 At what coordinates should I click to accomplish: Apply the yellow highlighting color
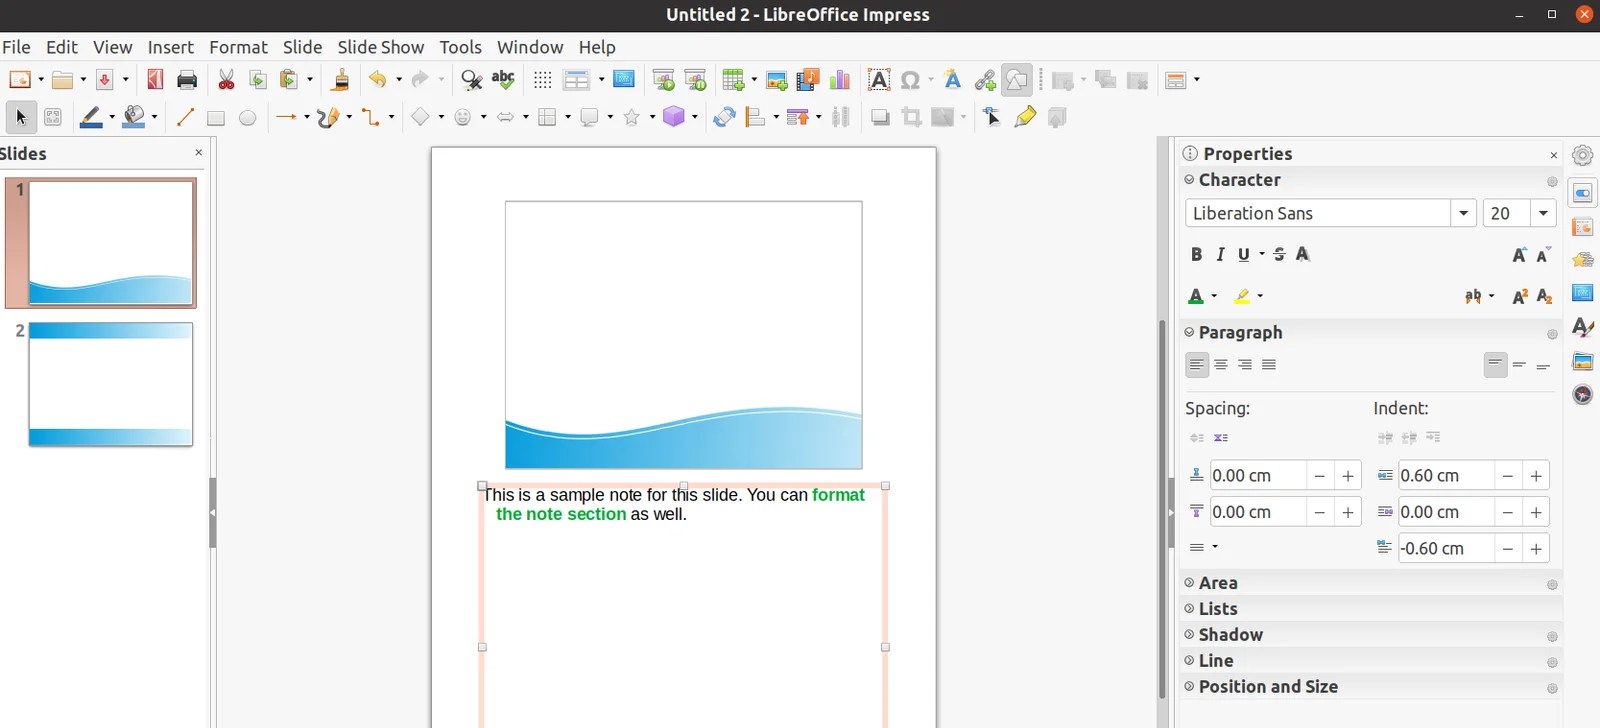[1242, 296]
